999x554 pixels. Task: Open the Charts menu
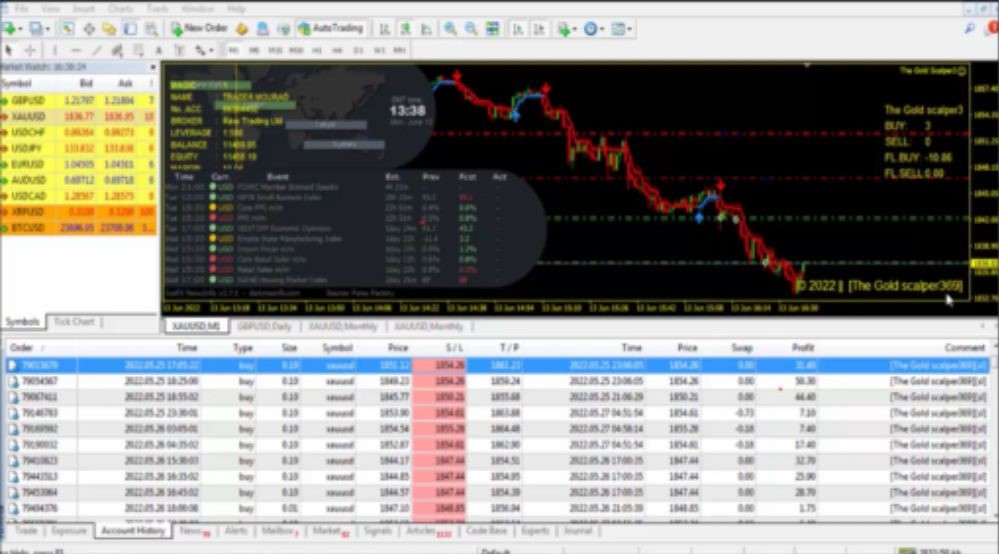coord(120,9)
